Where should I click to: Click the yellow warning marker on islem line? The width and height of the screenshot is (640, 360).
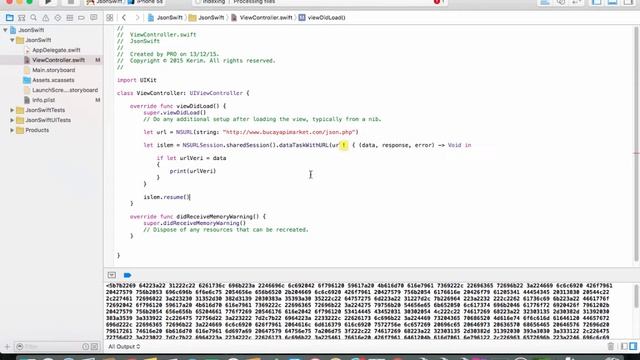tap(344, 145)
